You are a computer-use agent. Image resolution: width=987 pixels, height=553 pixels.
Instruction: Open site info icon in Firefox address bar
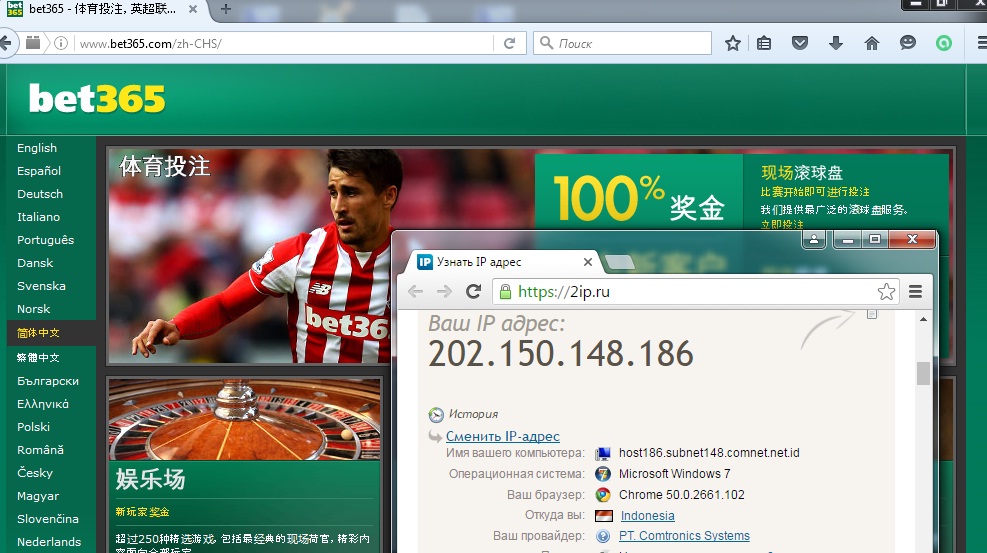[x=61, y=43]
